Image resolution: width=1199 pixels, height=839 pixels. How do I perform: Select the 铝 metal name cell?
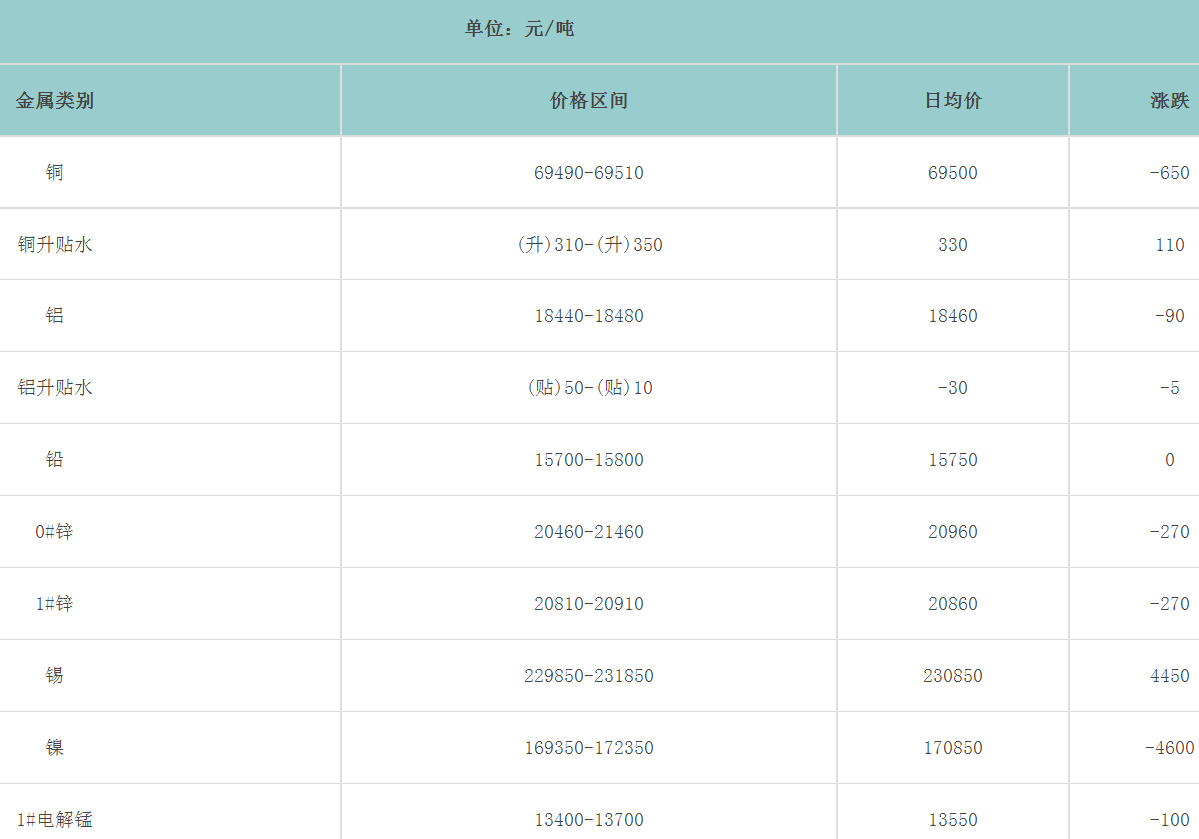pos(55,316)
